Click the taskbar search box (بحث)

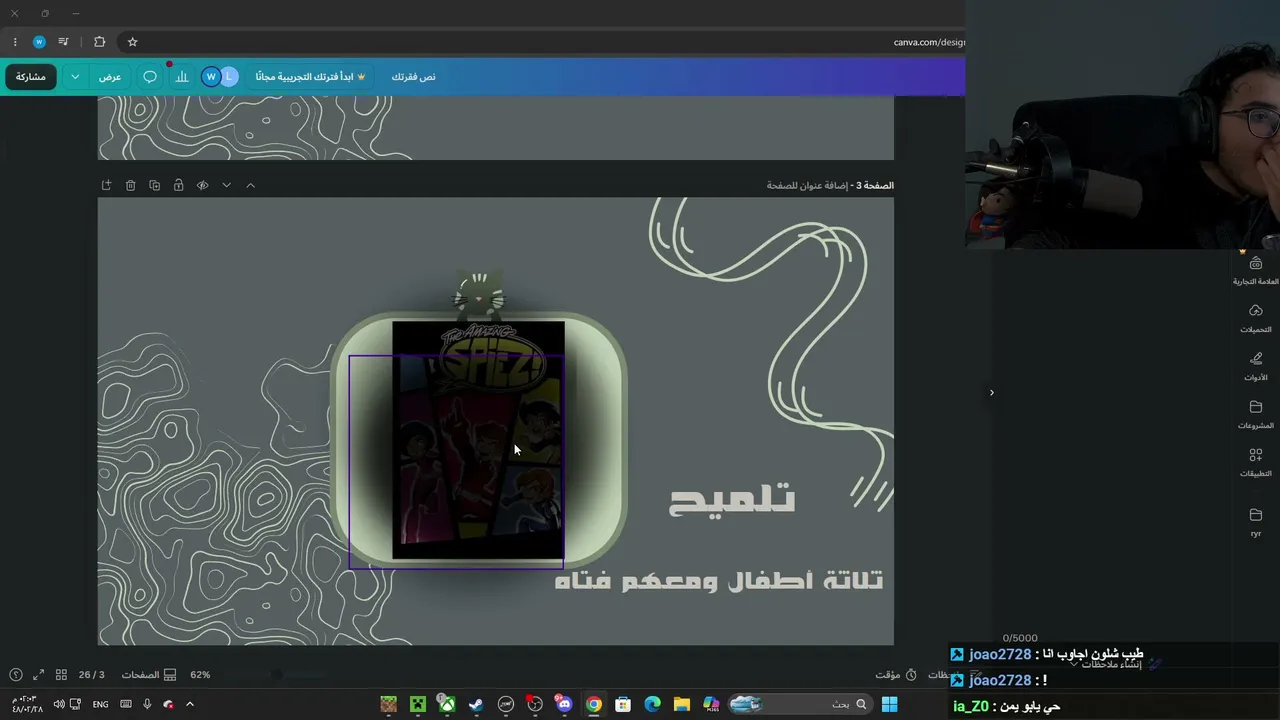(799, 704)
